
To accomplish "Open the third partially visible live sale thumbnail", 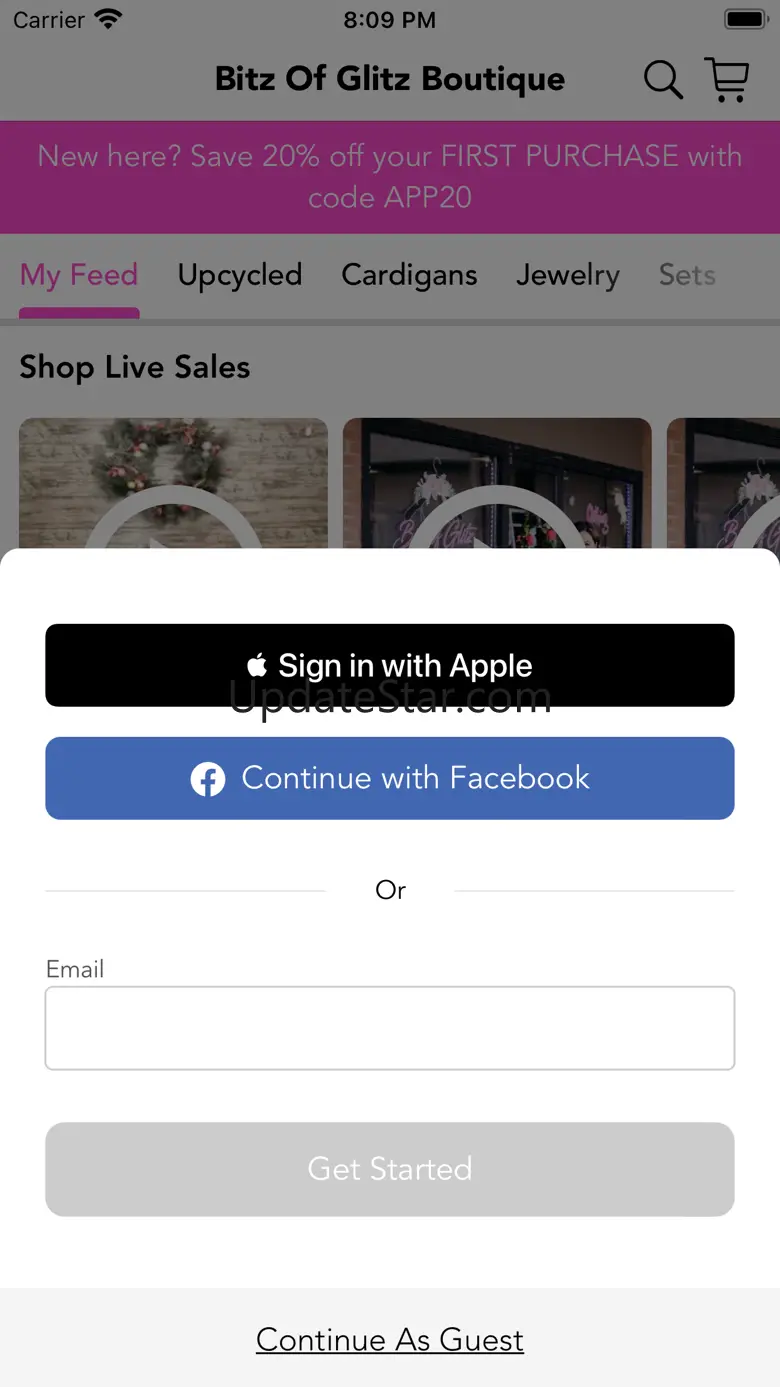I will tap(723, 484).
